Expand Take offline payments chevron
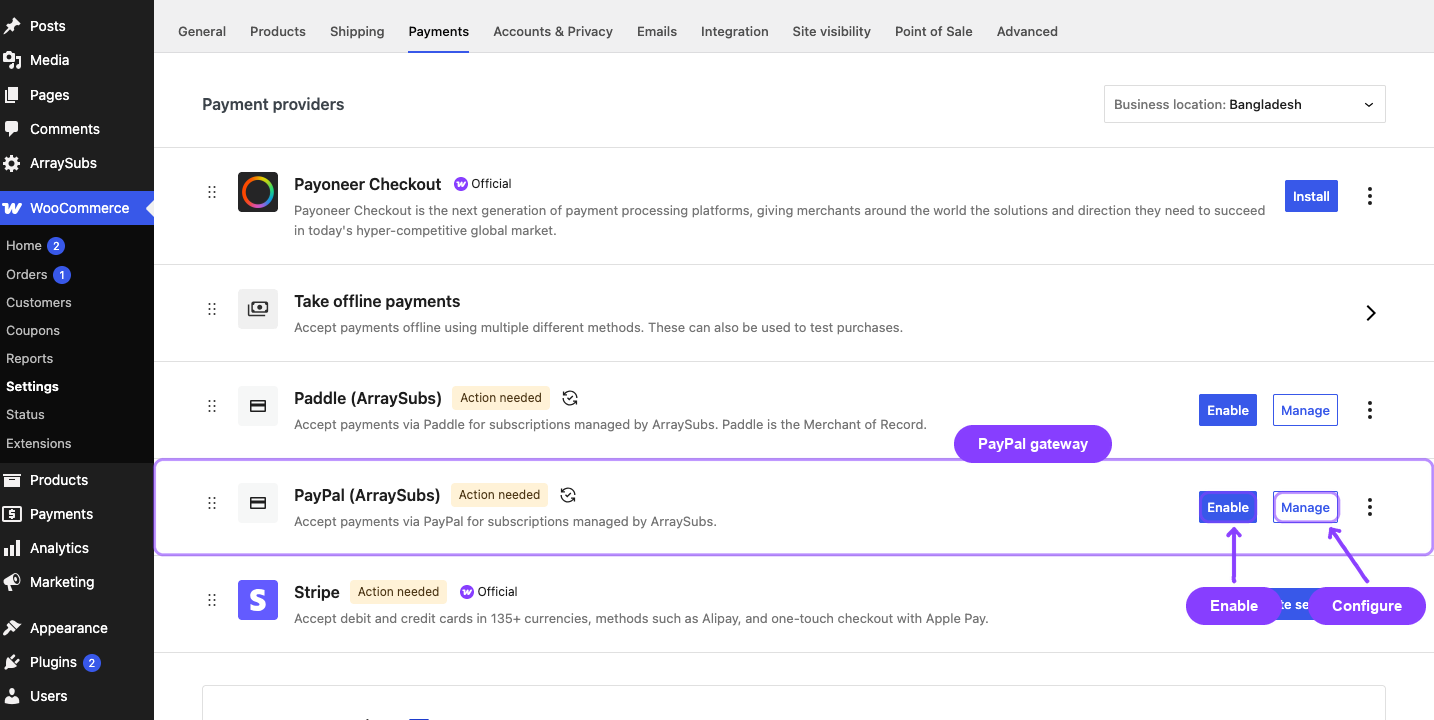 pos(1371,313)
